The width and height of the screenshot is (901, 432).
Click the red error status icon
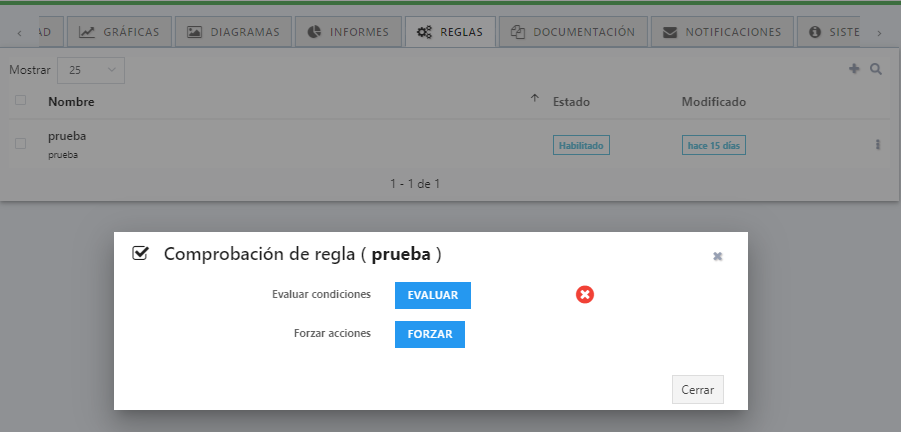[x=585, y=295]
